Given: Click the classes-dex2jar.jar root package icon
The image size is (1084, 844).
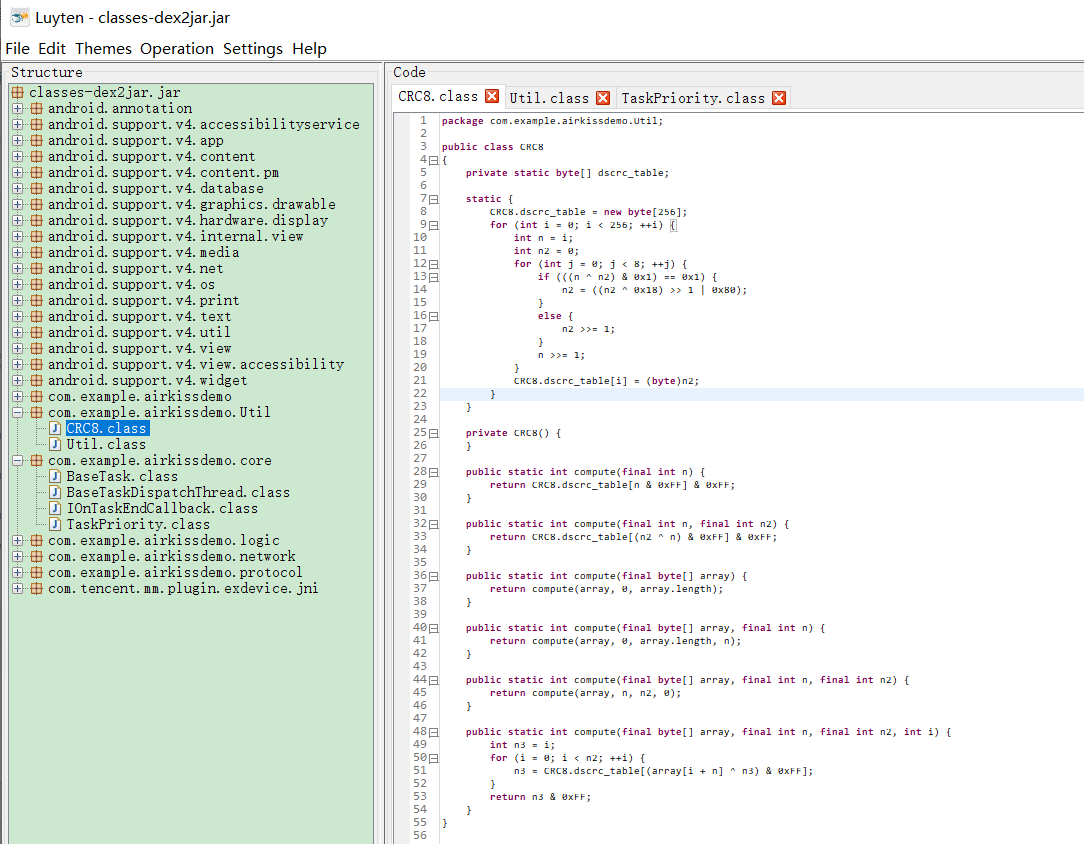Looking at the screenshot, I should coord(17,93).
